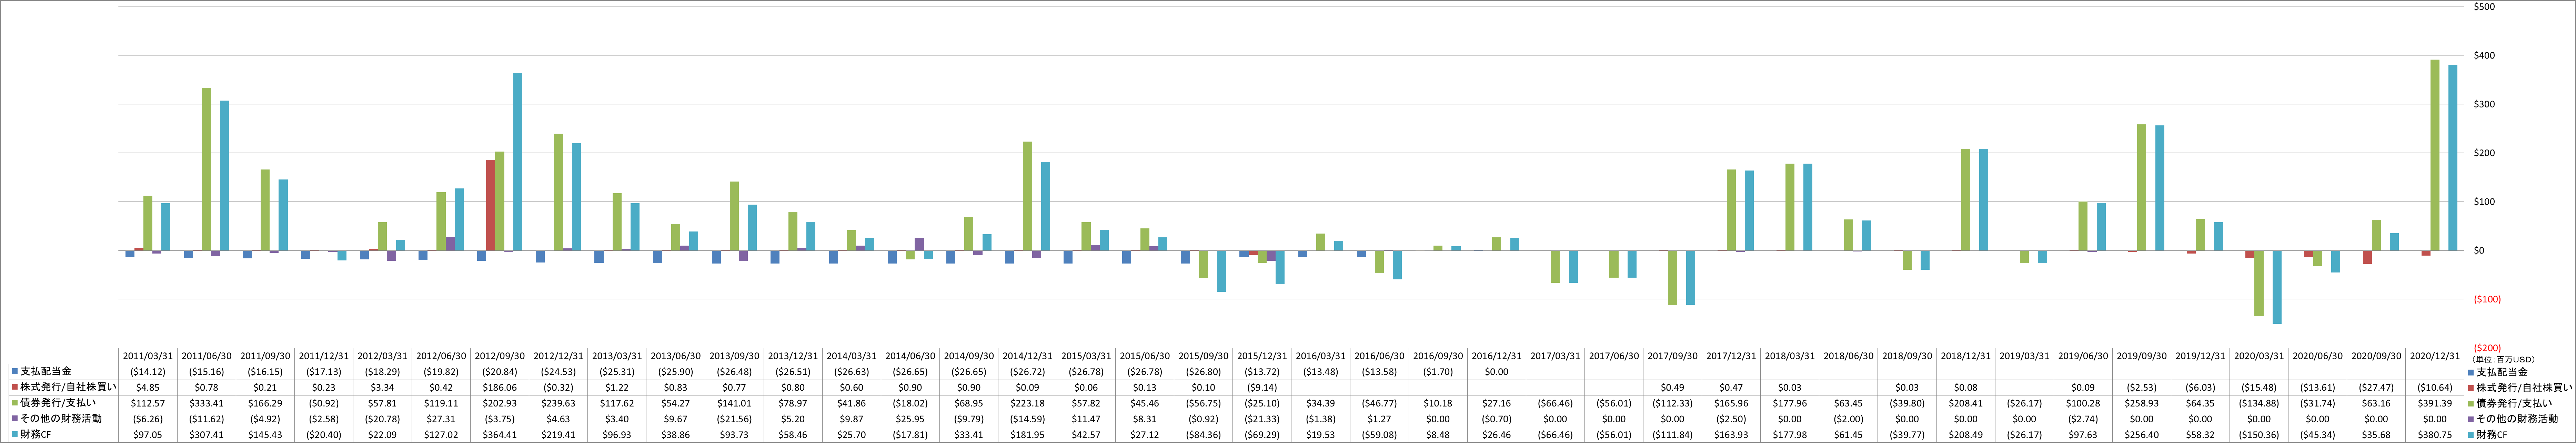Click the ($84.36) cell
Screen dimensions: 2576x443
1202,435
